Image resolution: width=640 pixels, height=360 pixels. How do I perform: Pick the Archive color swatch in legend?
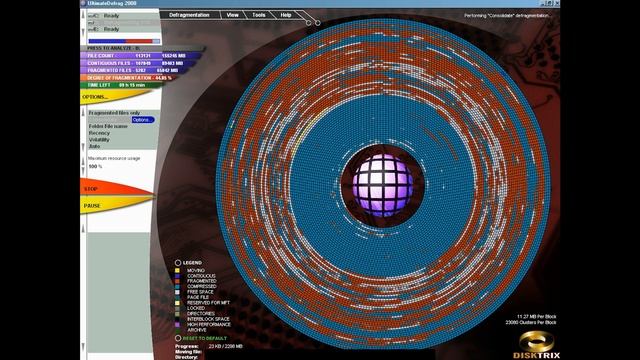(177, 330)
